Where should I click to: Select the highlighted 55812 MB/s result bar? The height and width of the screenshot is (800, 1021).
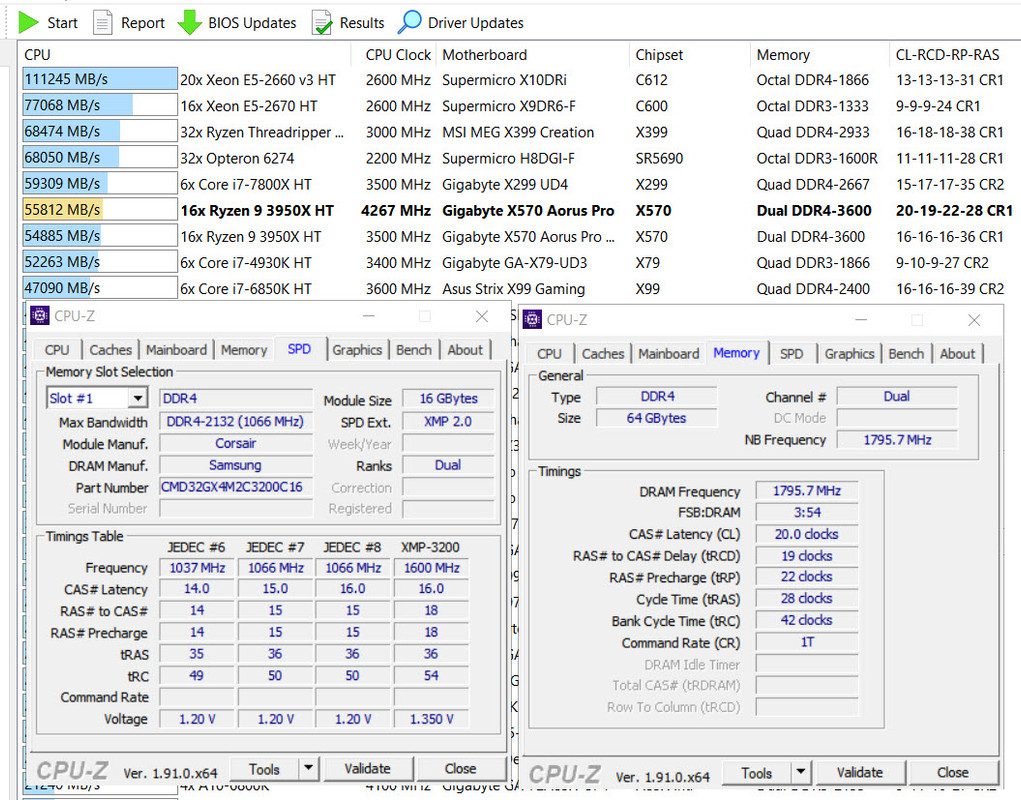[x=100, y=210]
